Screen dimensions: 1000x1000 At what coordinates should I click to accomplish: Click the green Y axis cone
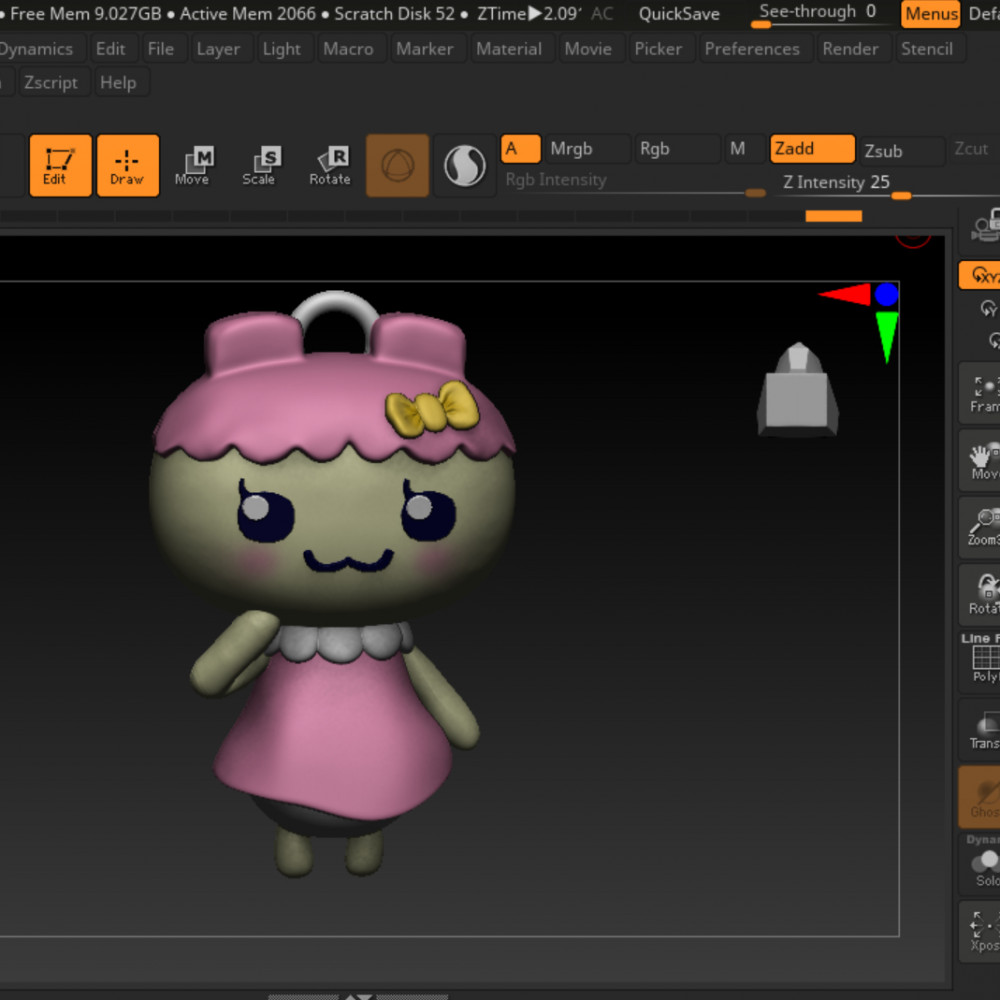(886, 336)
